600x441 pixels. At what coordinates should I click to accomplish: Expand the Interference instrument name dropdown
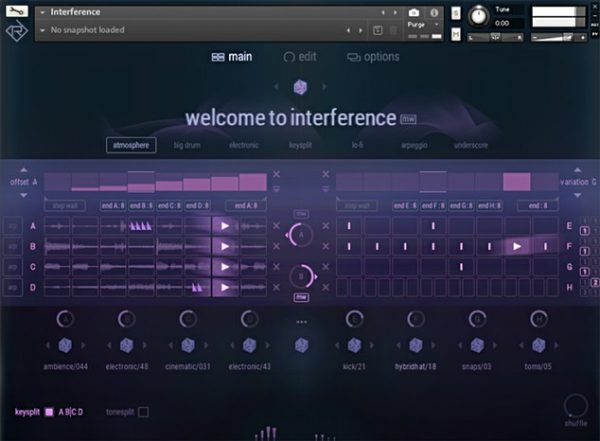[x=42, y=12]
